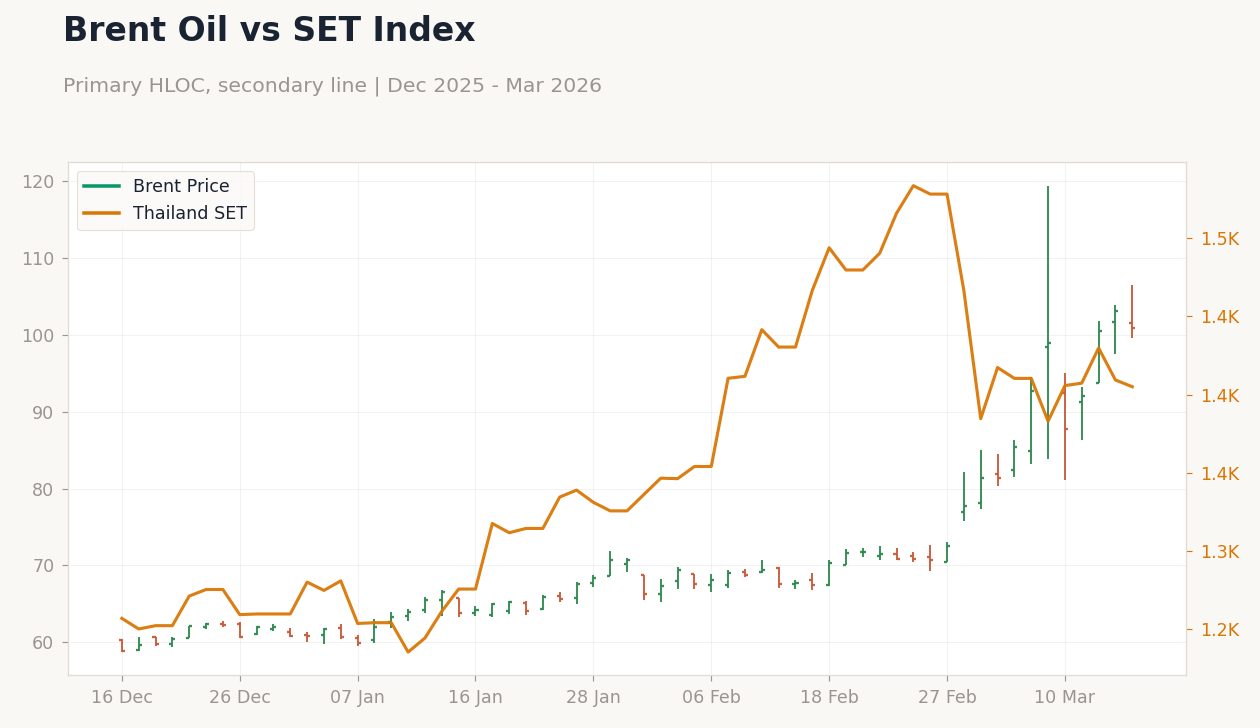
Task: Click the subtitle mentioning Dec 2025 - Mar 2026
Action: [x=332, y=86]
